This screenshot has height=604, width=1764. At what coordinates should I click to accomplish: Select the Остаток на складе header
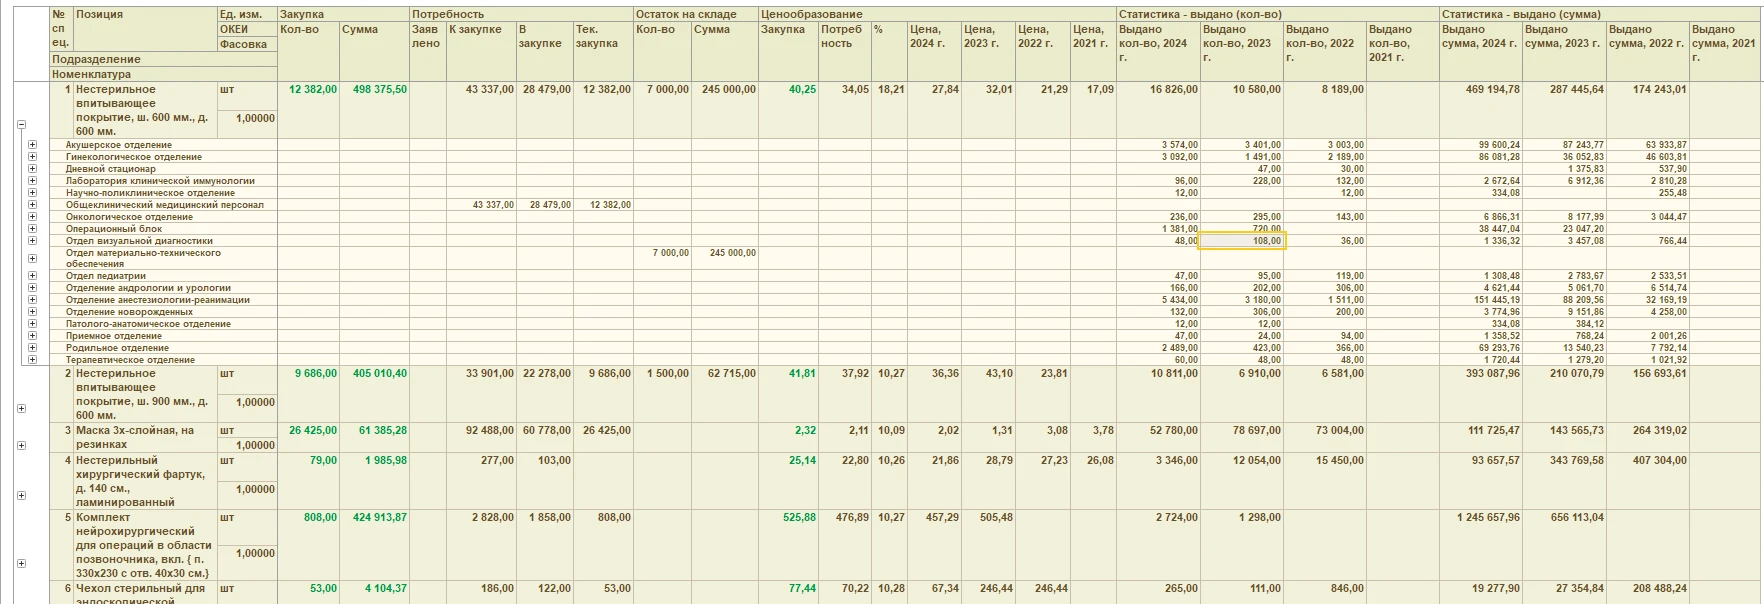[696, 15]
